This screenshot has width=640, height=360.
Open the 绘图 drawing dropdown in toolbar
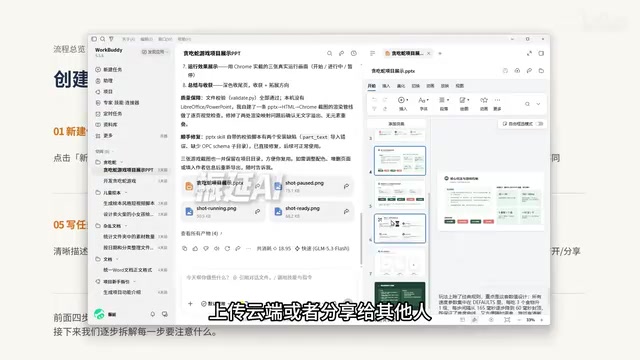[x=464, y=104]
